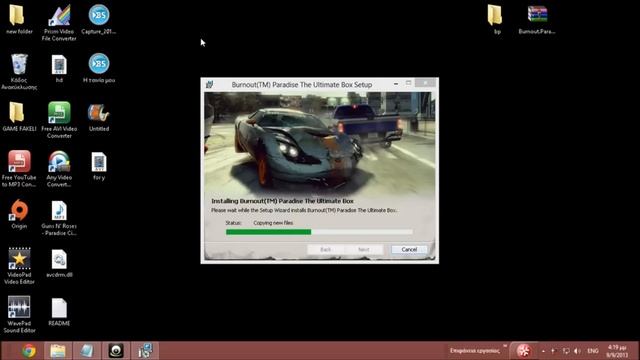This screenshot has width=640, height=360.
Task: Click the 'Επιφάνεια εργασίας' desktop toolbar label
Action: [474, 351]
